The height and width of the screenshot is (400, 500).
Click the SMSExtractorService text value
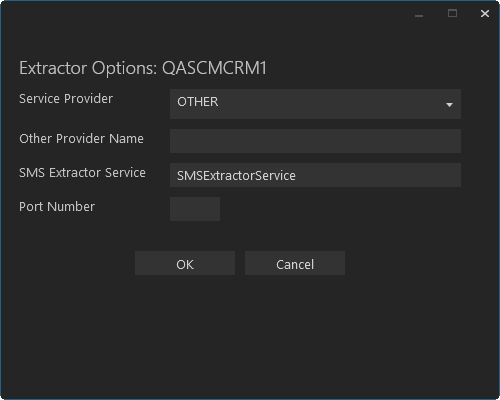[236, 176]
